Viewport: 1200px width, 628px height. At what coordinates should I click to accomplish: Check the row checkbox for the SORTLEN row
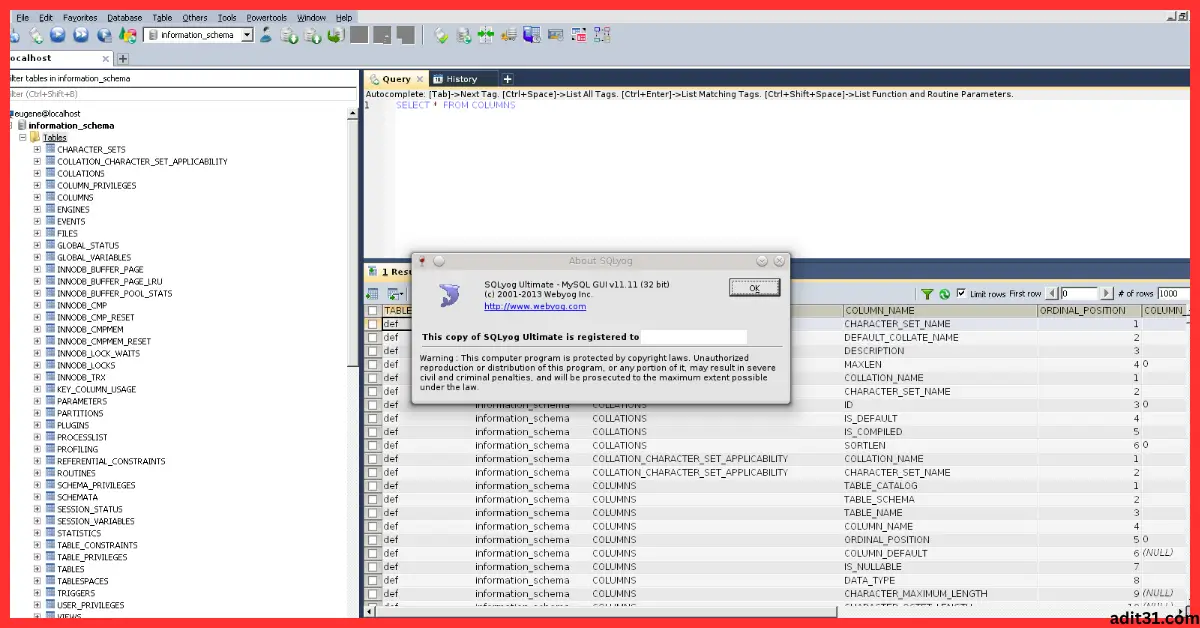point(373,445)
